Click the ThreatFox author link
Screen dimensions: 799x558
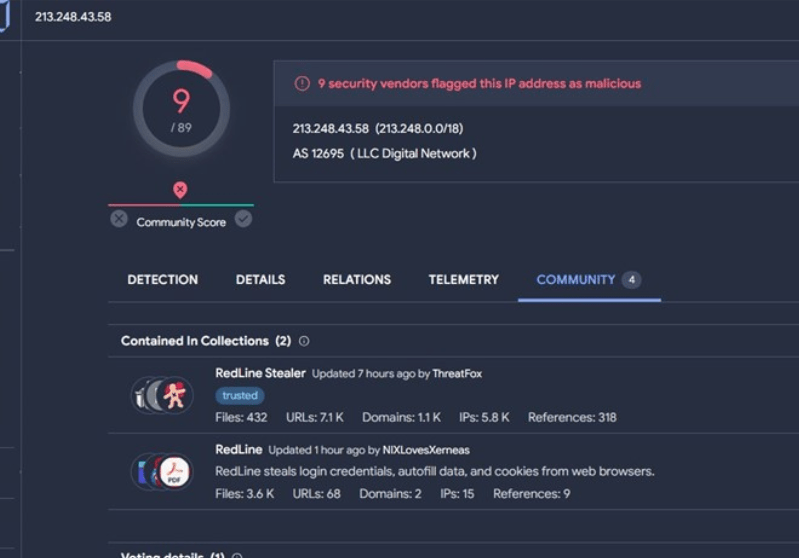(457, 374)
